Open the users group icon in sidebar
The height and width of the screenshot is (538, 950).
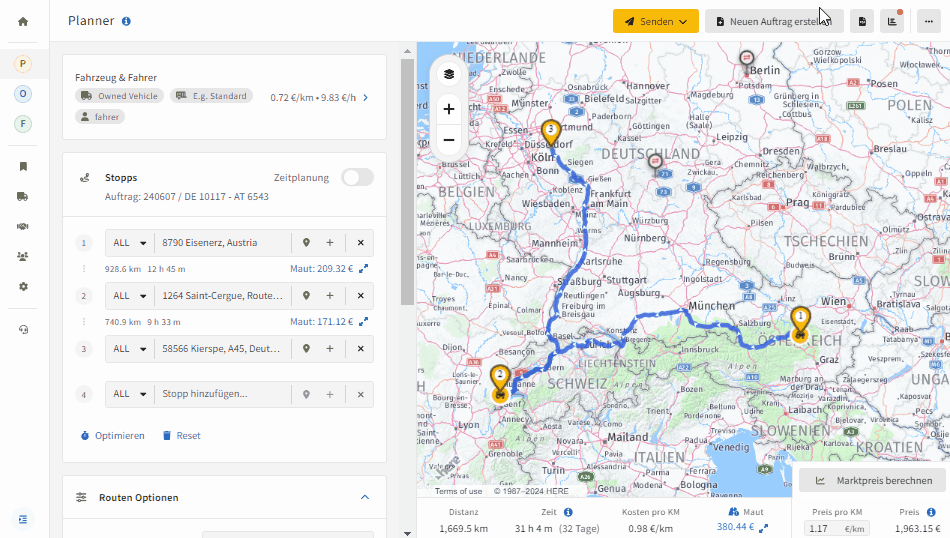pyautogui.click(x=23, y=256)
